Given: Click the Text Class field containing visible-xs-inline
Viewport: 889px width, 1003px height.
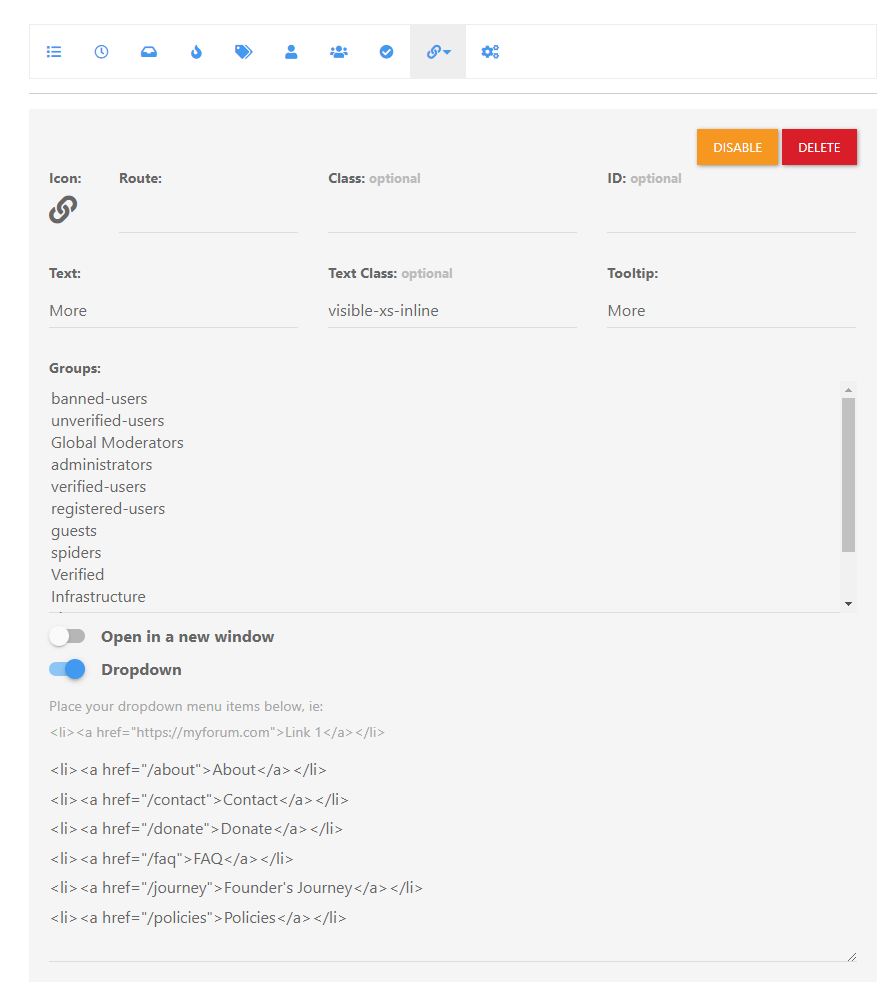Looking at the screenshot, I should [452, 311].
